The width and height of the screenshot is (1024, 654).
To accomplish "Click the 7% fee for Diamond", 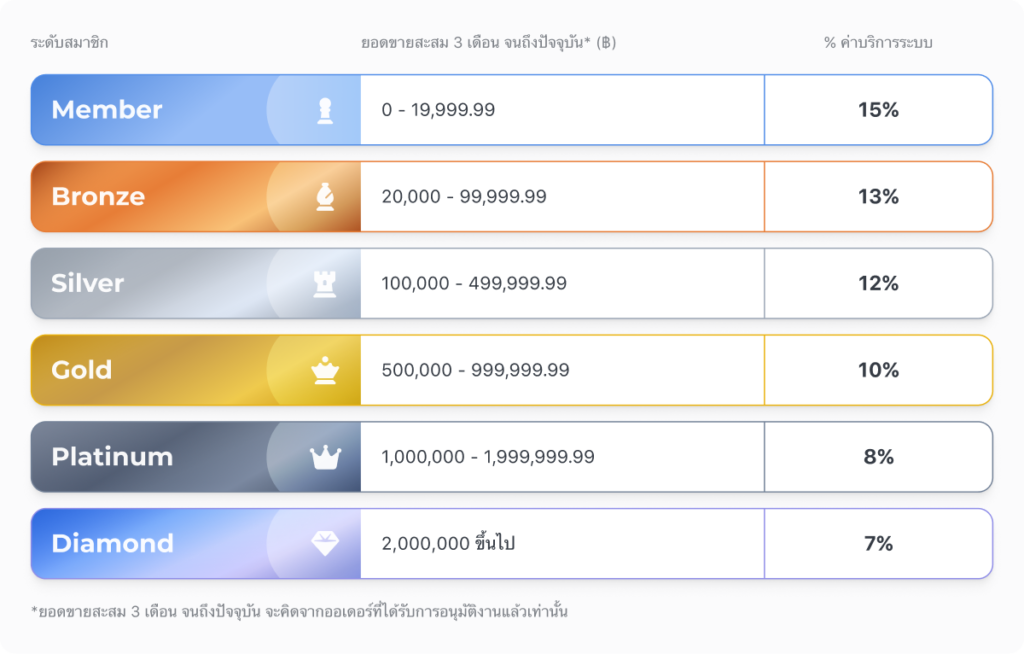I will point(878,544).
